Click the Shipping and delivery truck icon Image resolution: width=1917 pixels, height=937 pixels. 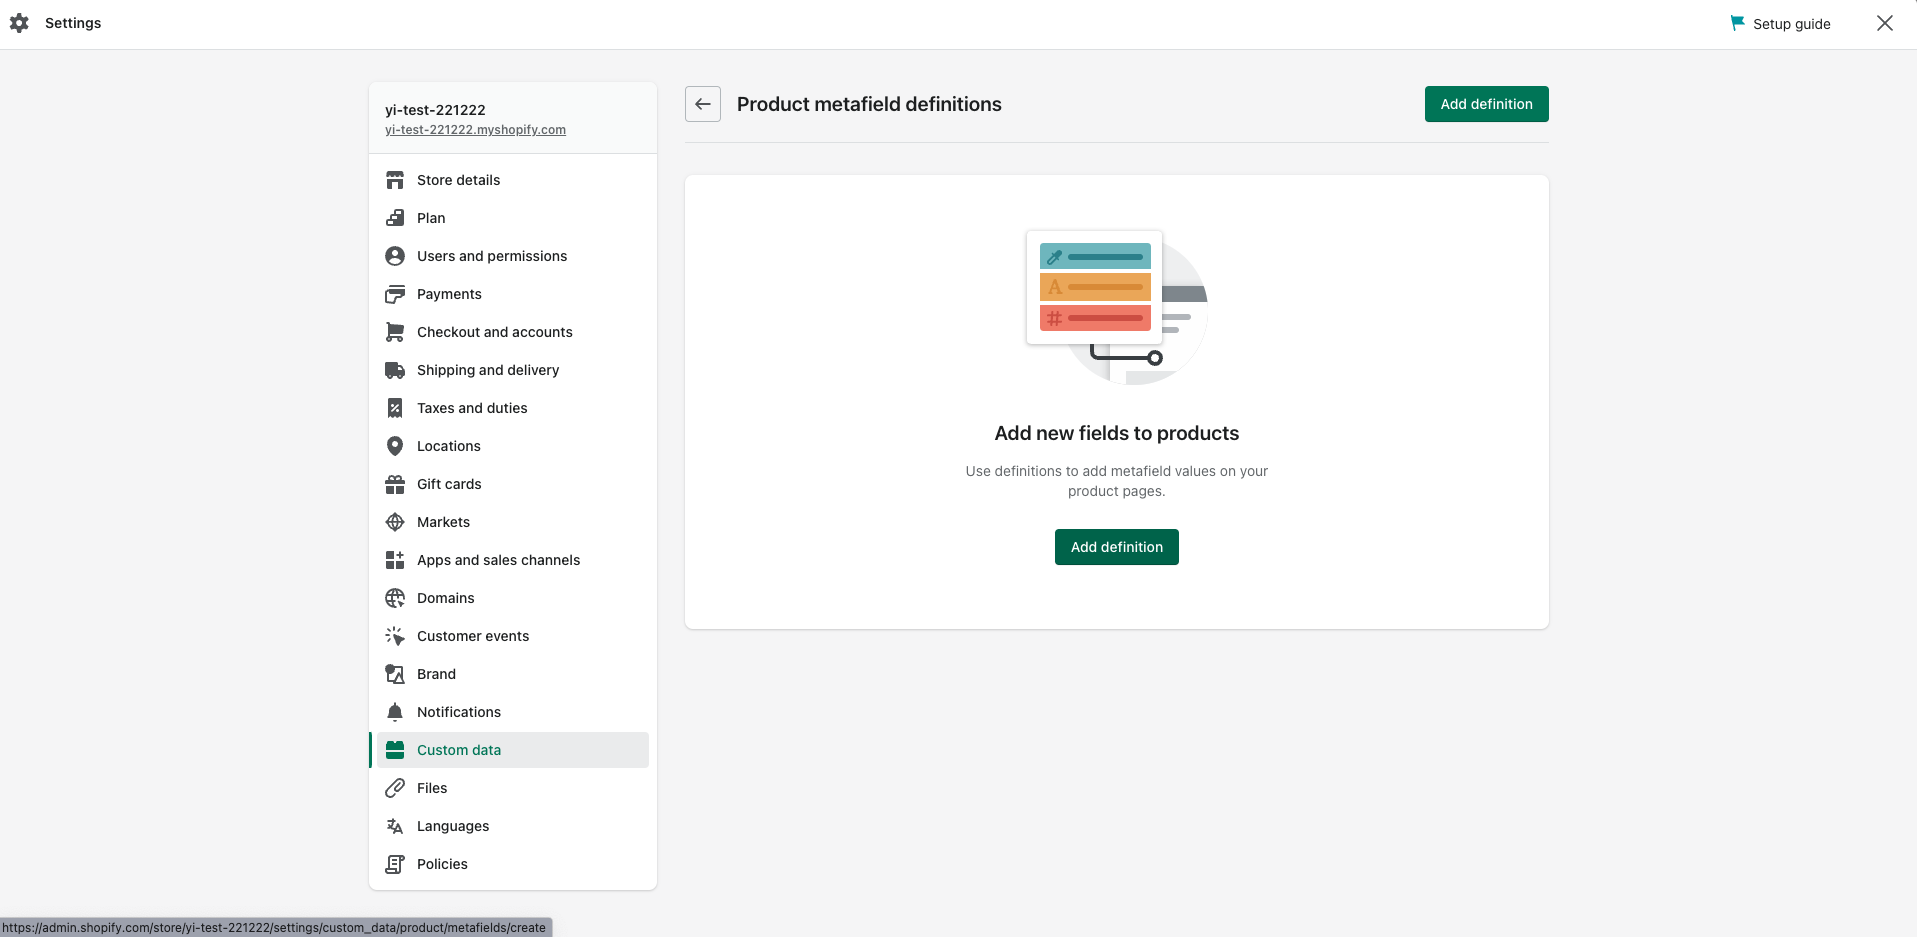(x=395, y=370)
